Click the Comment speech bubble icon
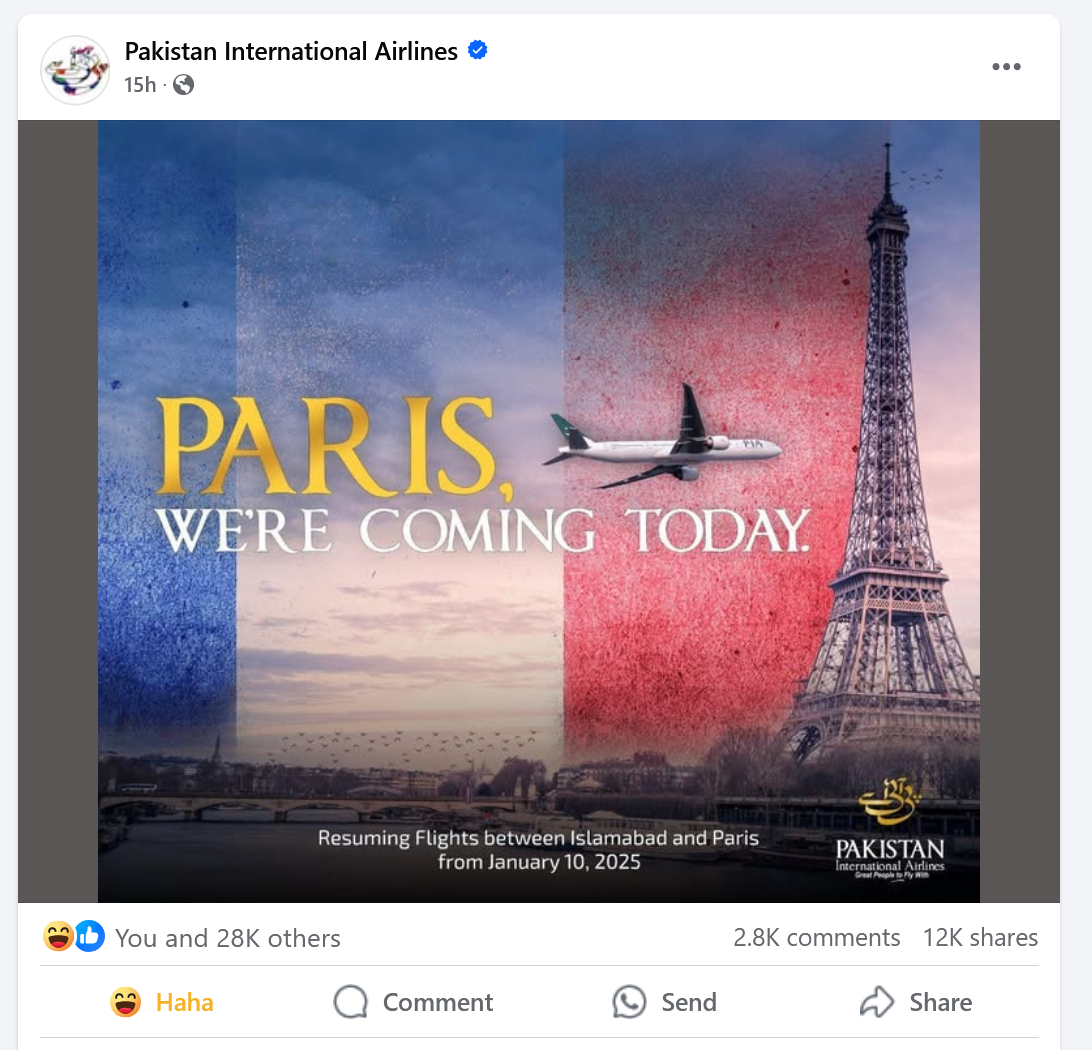 (350, 1001)
